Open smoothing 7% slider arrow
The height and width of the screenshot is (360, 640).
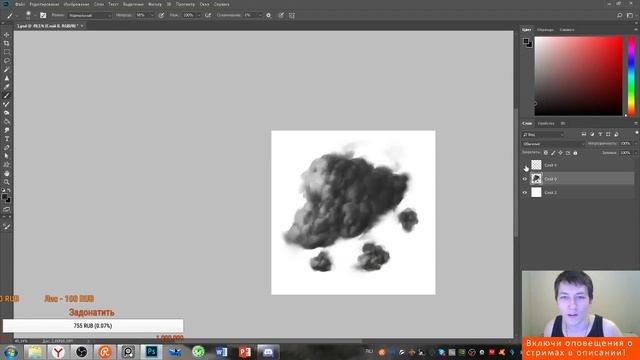pos(260,15)
